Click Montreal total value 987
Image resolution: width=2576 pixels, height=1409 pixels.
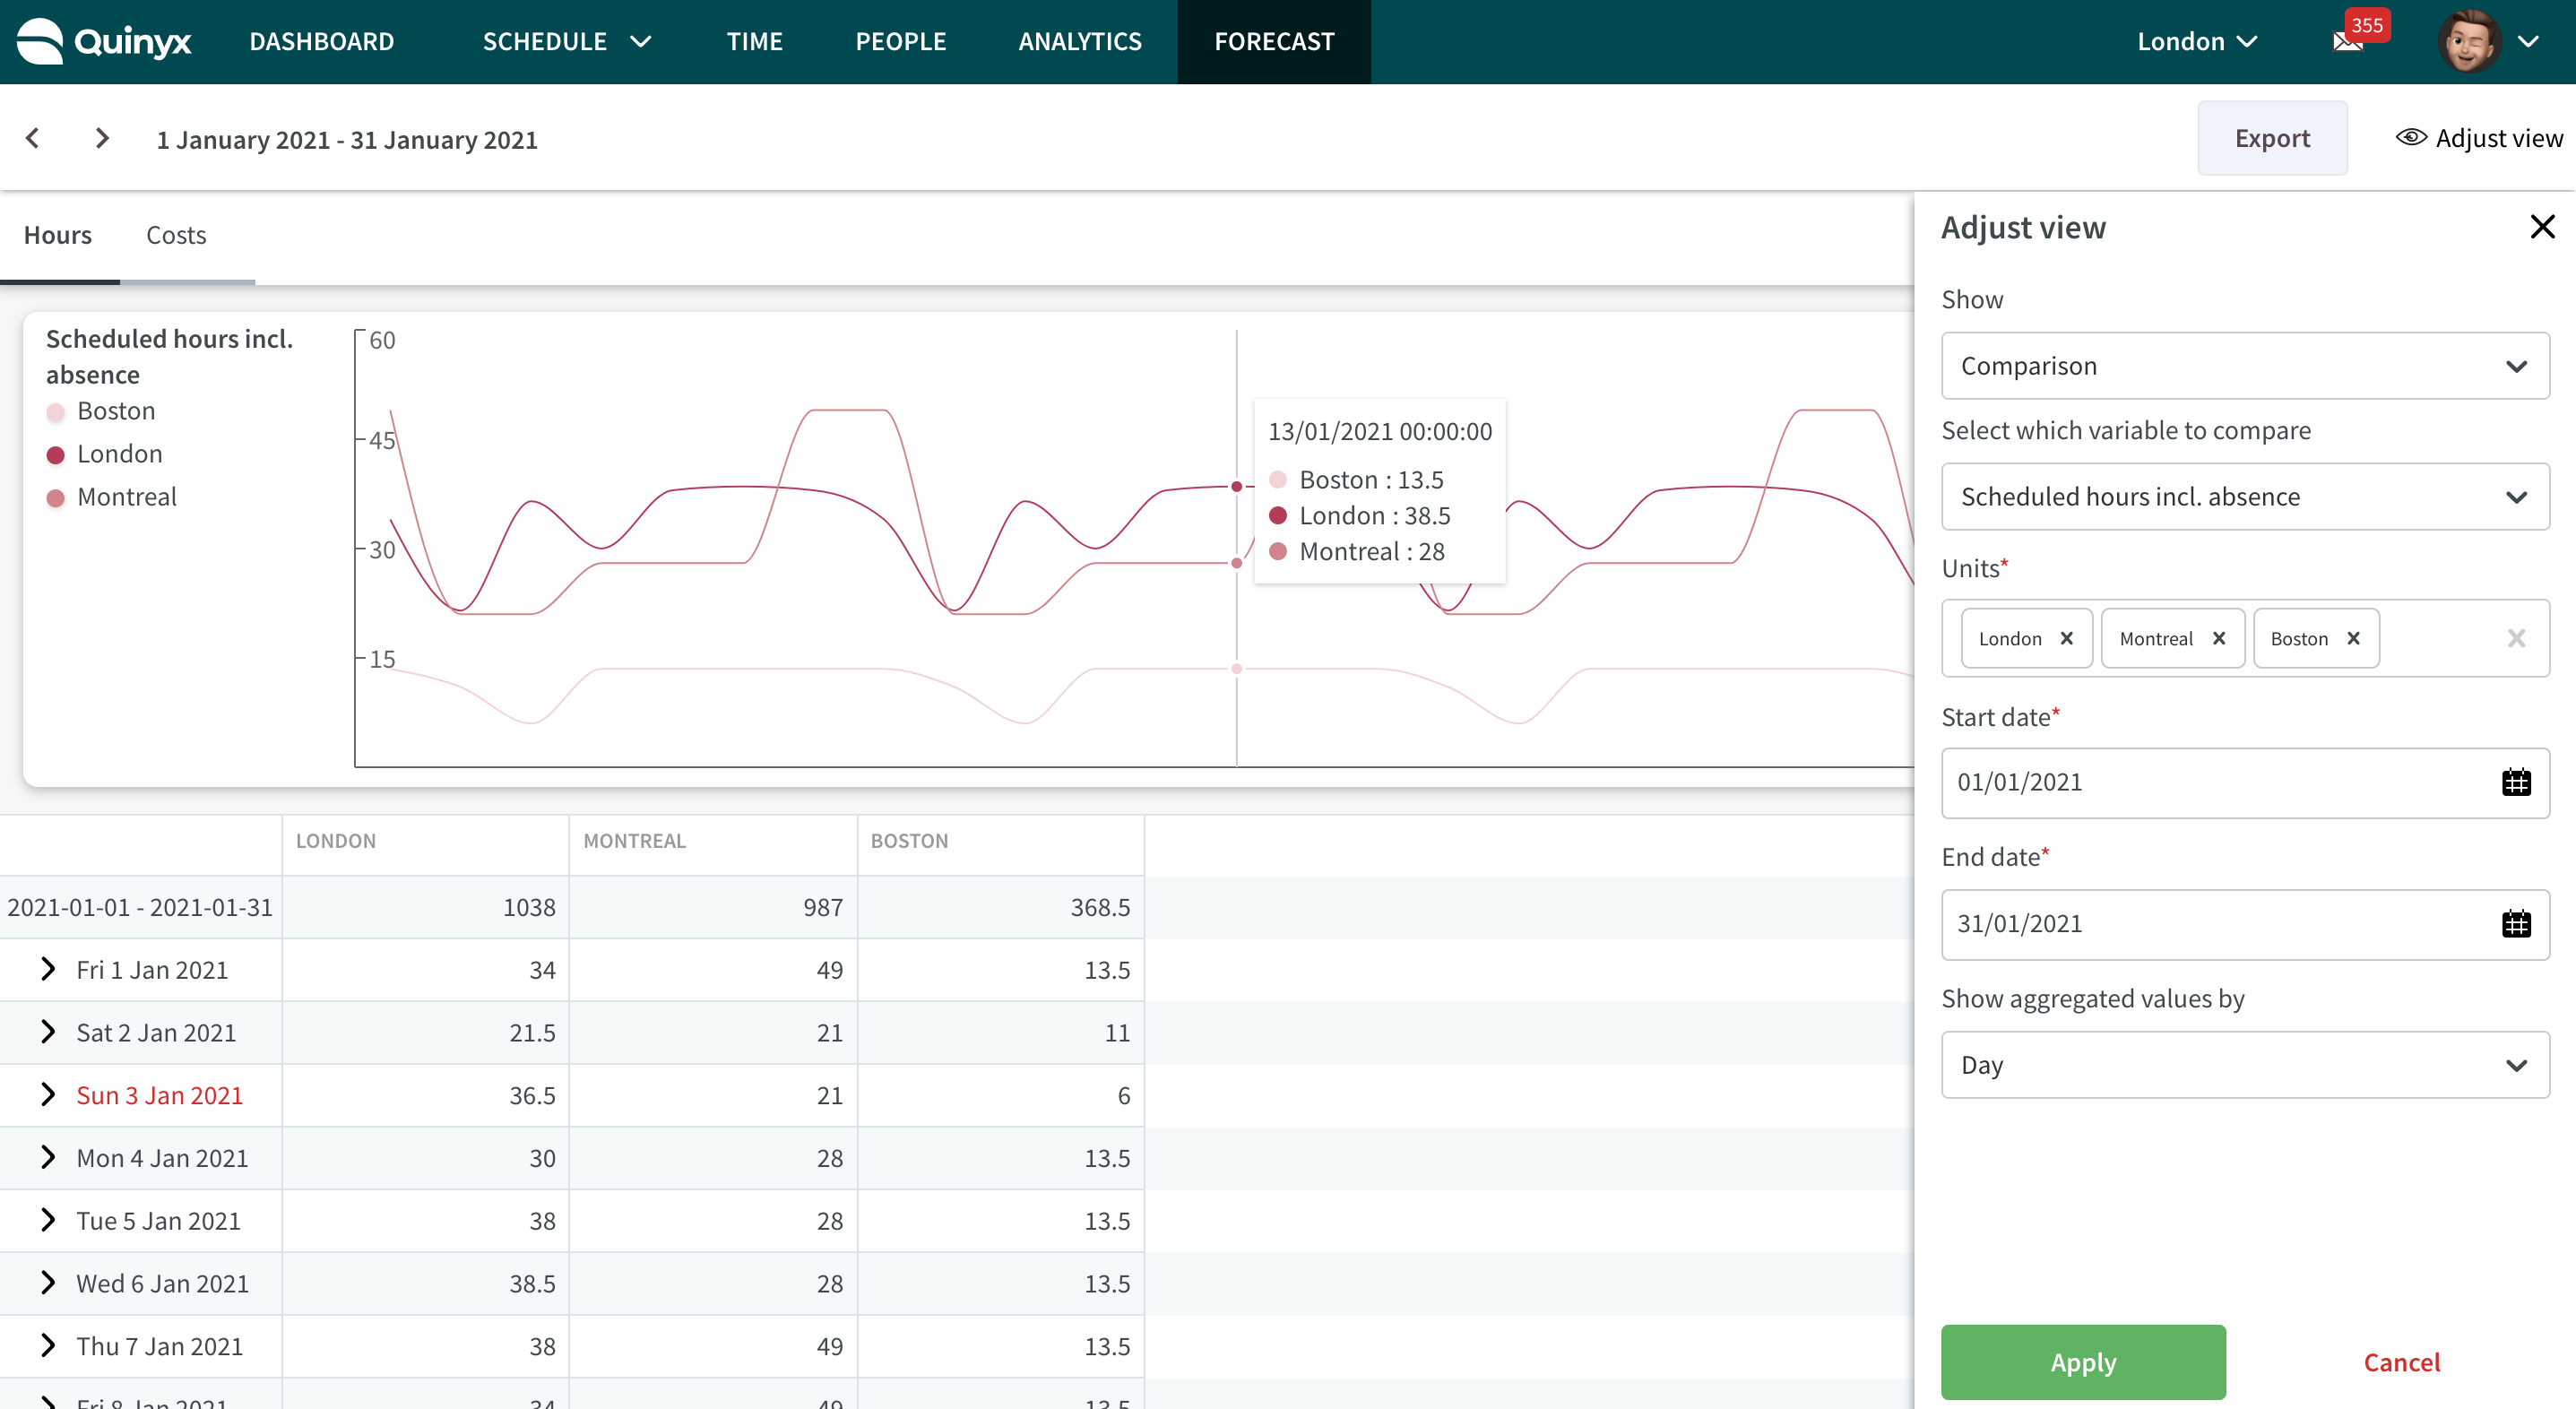822,907
